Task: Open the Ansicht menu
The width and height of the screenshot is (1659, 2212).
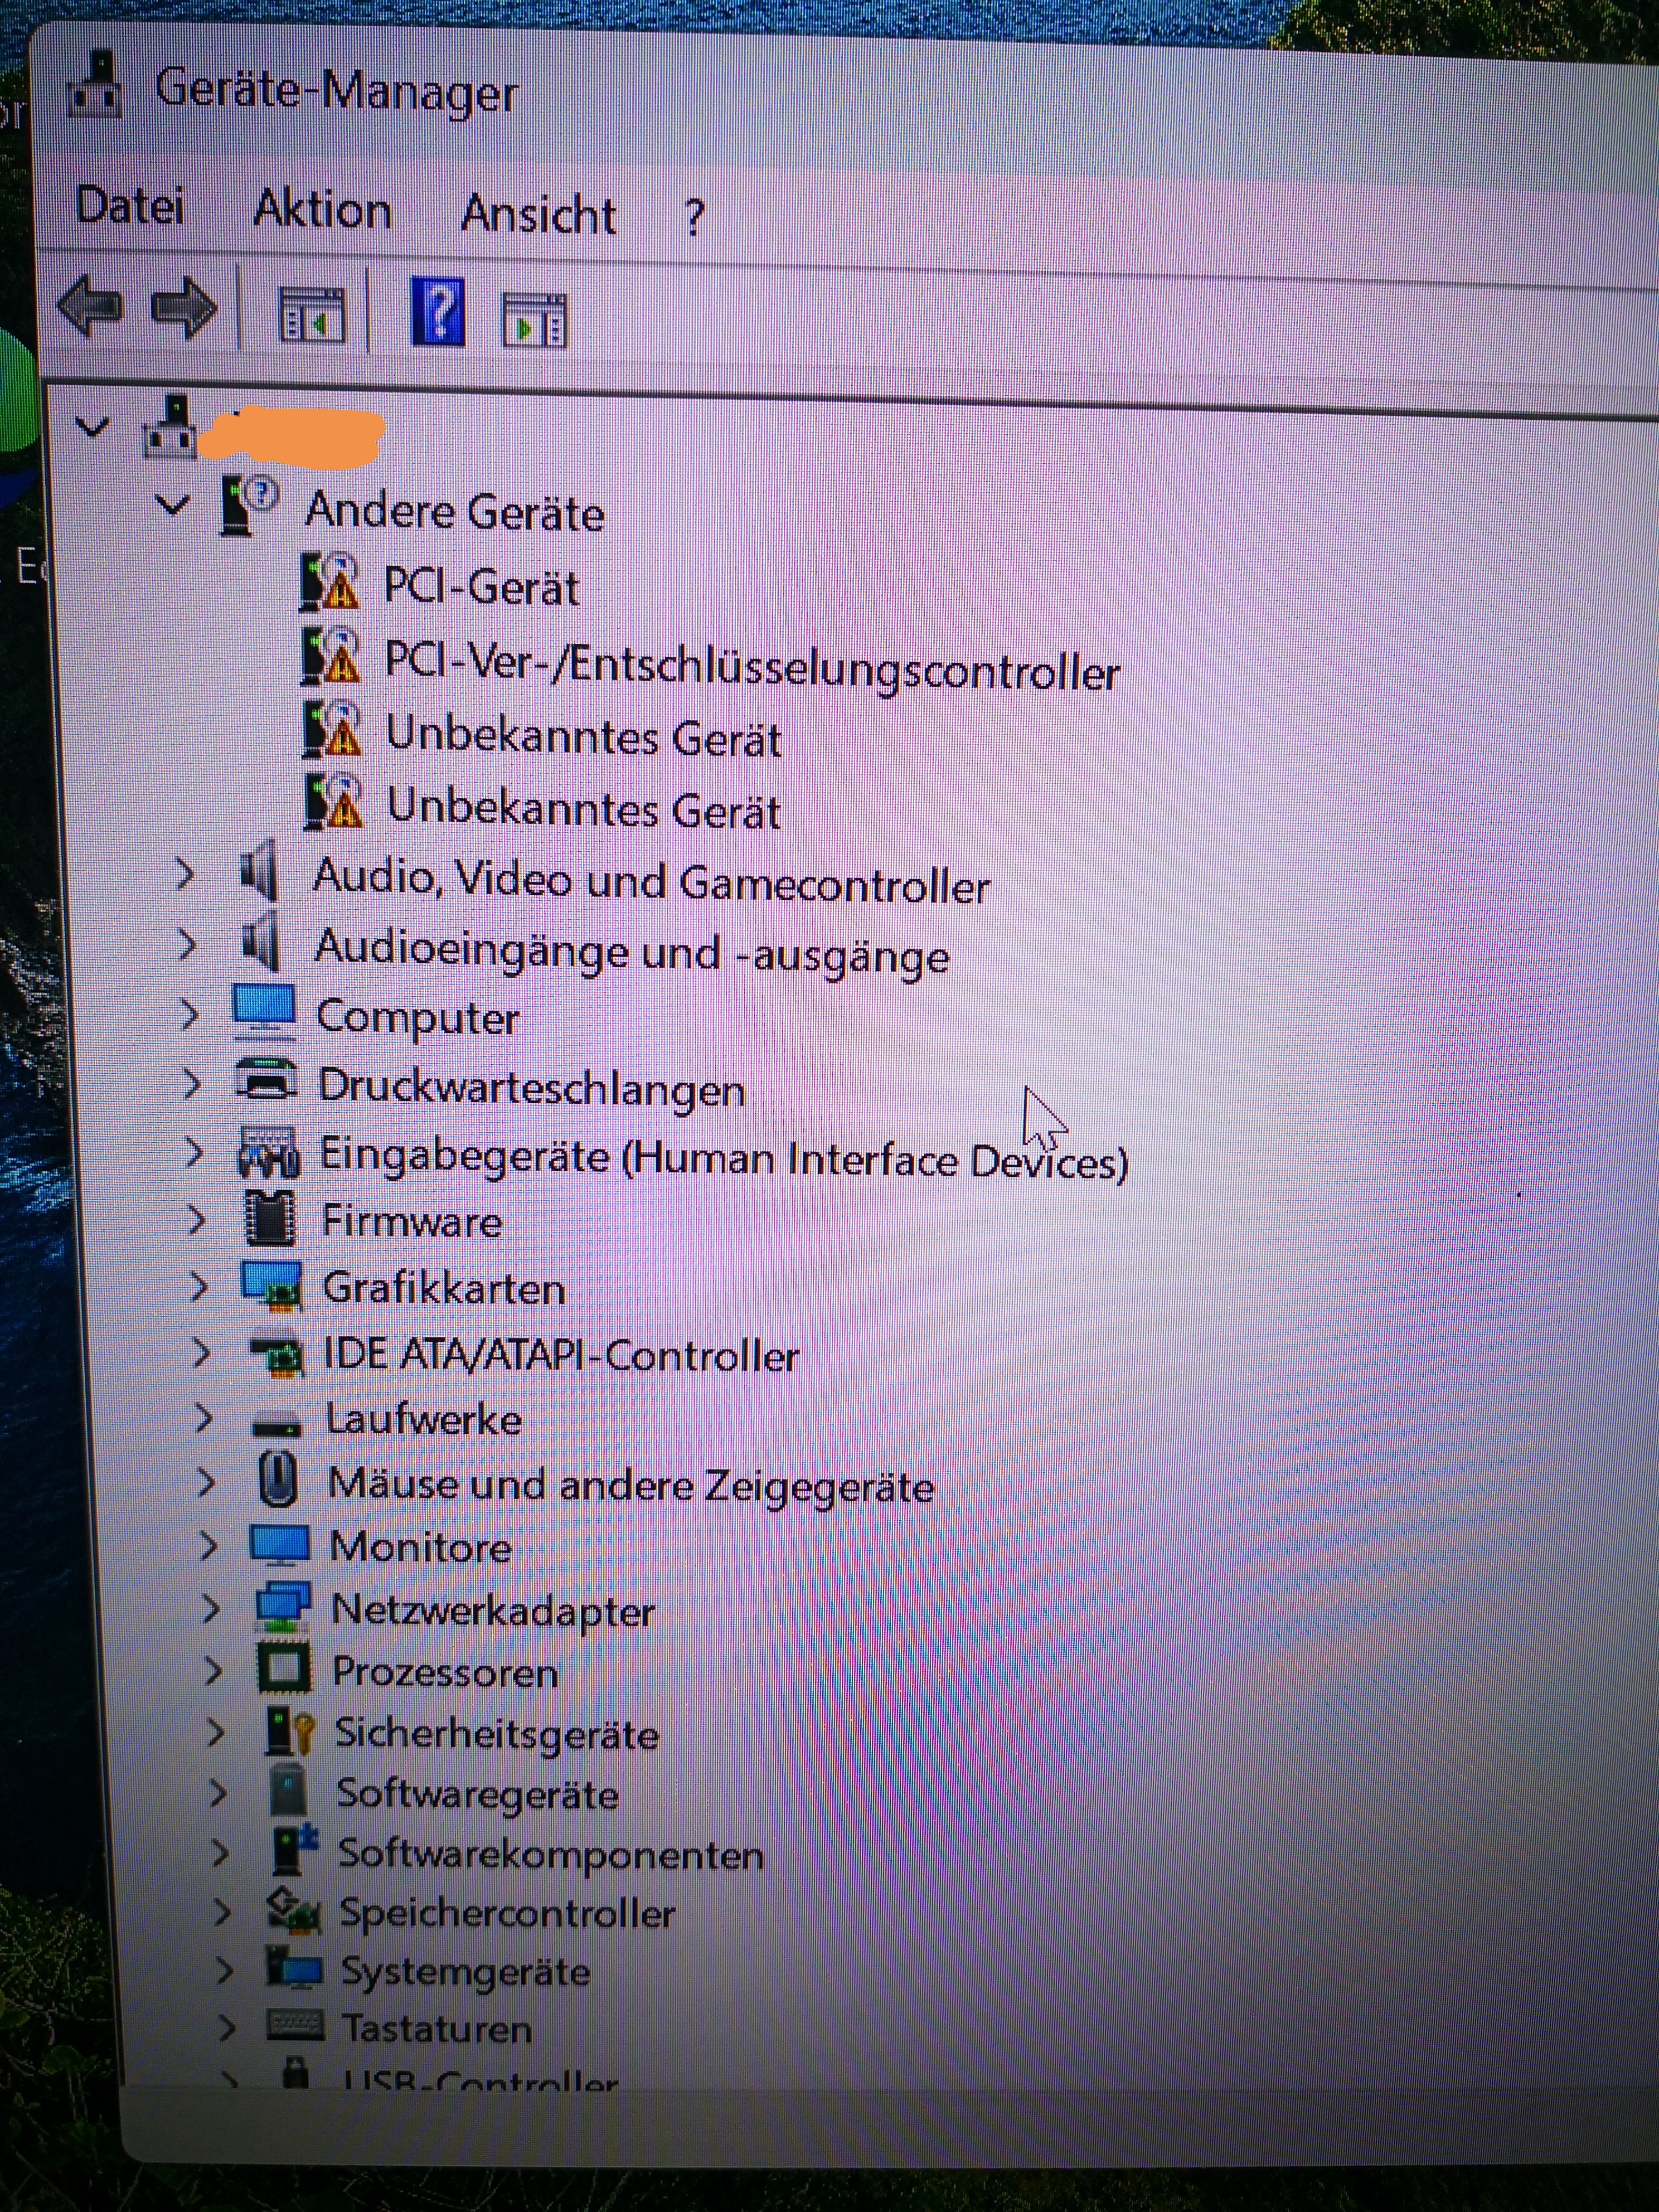Action: point(538,214)
